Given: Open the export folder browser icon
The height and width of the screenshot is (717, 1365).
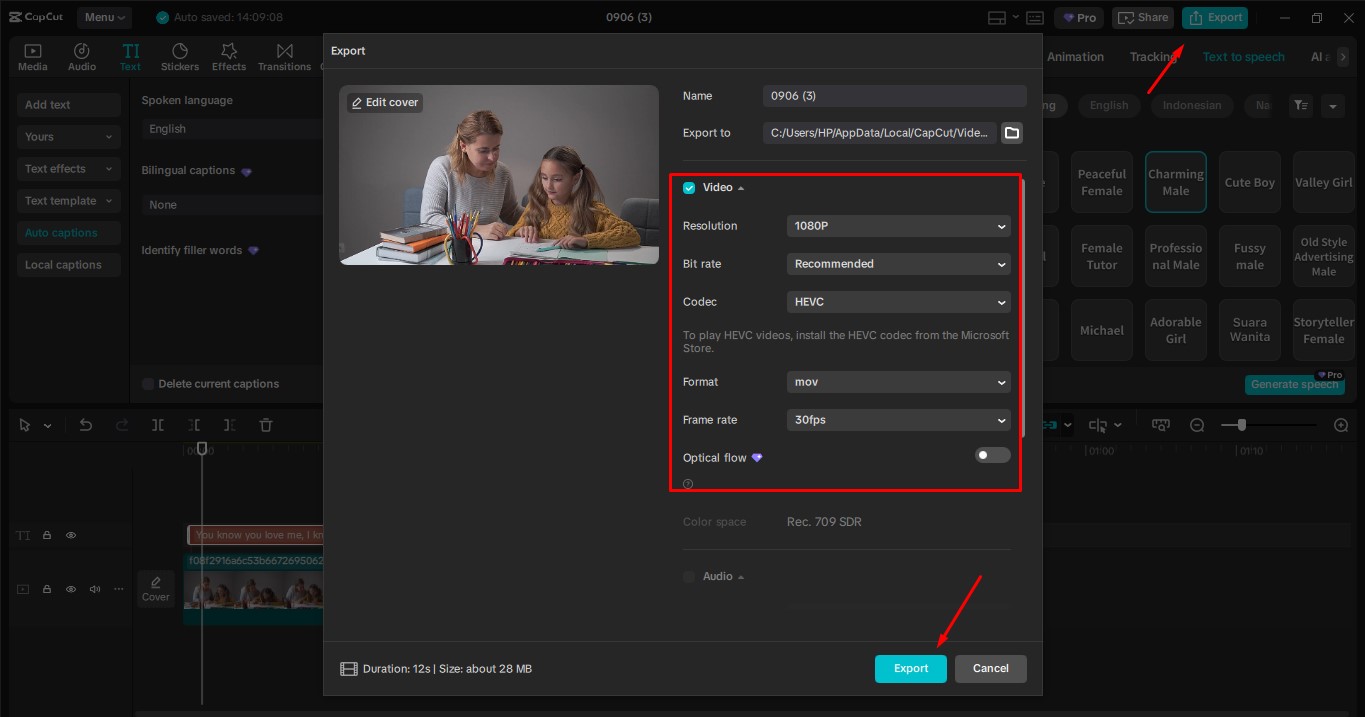Looking at the screenshot, I should (1011, 131).
